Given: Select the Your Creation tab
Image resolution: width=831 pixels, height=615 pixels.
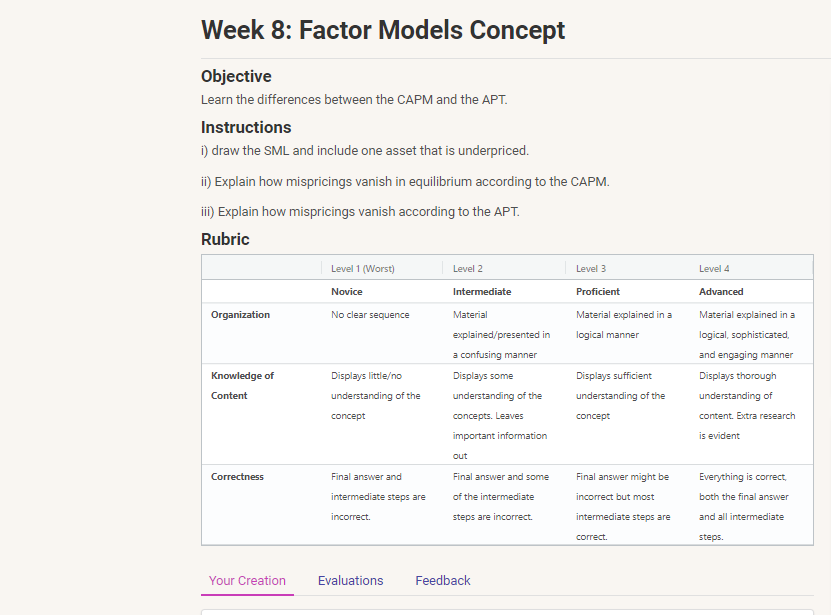Looking at the screenshot, I should [x=247, y=580].
